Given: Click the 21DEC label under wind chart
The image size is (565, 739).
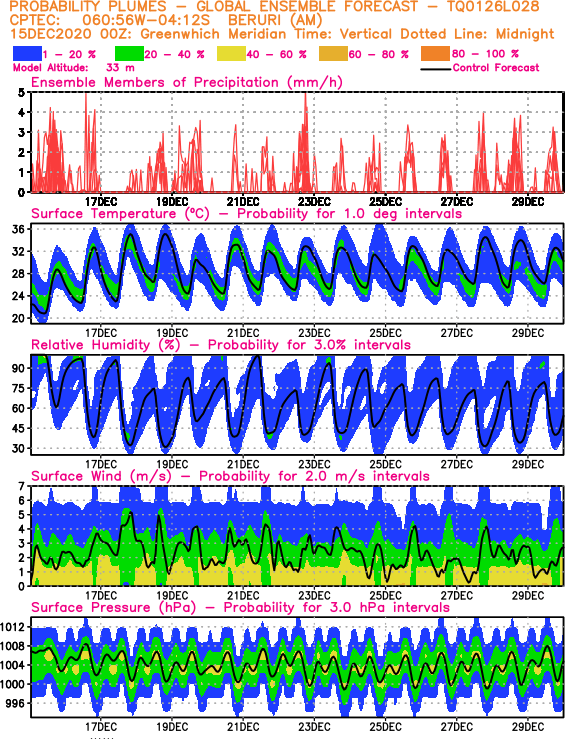Looking at the screenshot, I should [x=243, y=595].
